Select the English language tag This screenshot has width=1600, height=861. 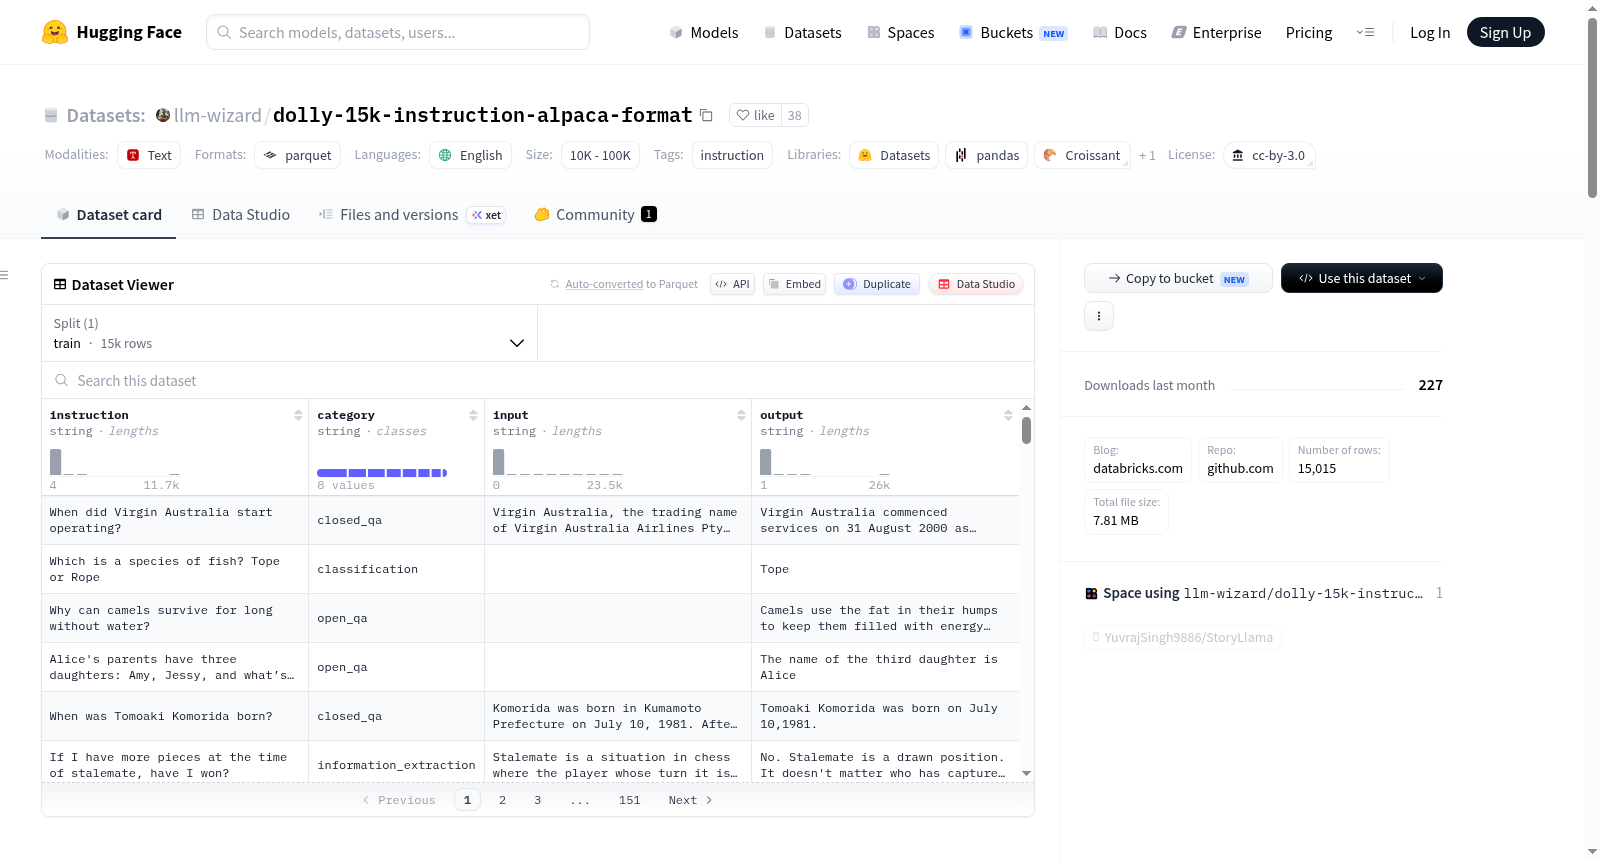471,155
